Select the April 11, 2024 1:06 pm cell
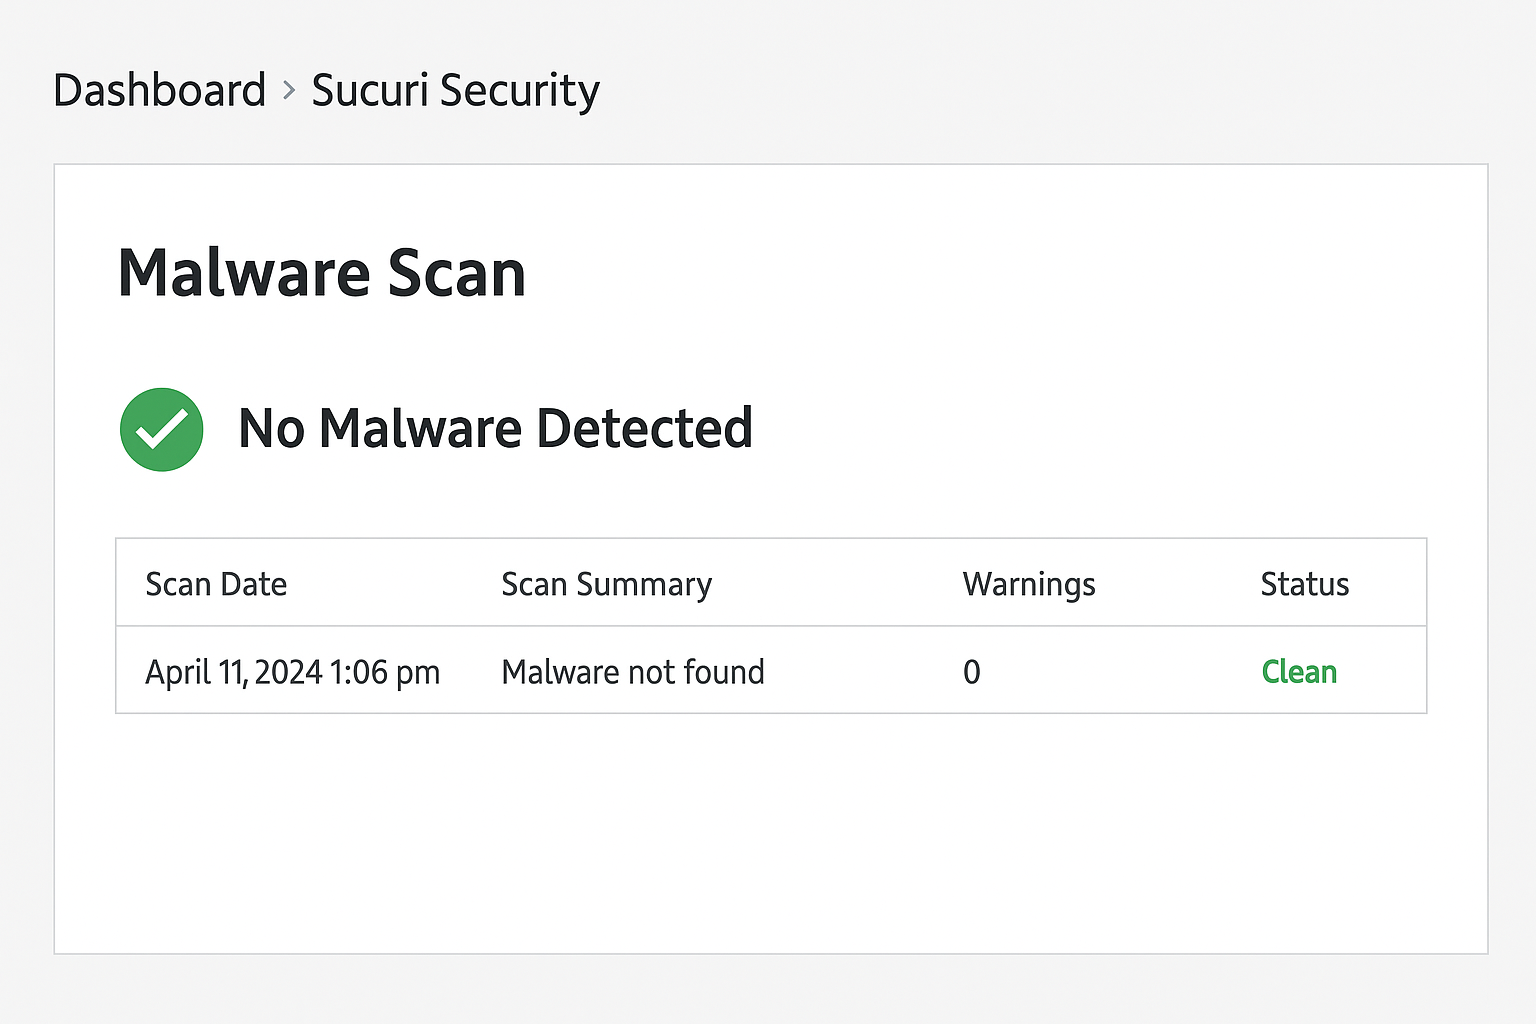Screen dimensions: 1536x1024 coord(293,672)
